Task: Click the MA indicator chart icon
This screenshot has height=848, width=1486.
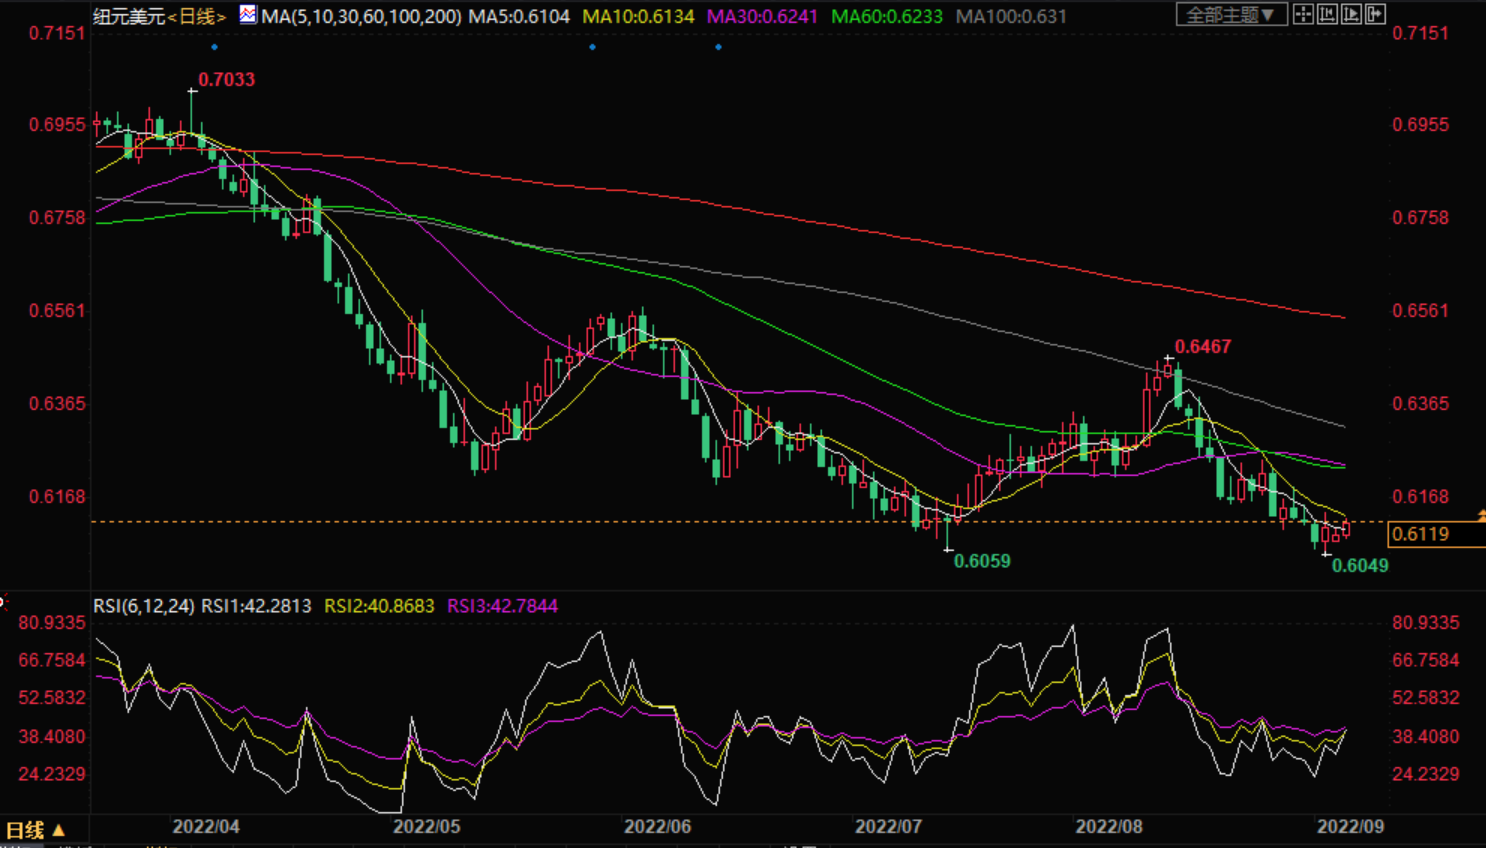Action: tap(247, 15)
